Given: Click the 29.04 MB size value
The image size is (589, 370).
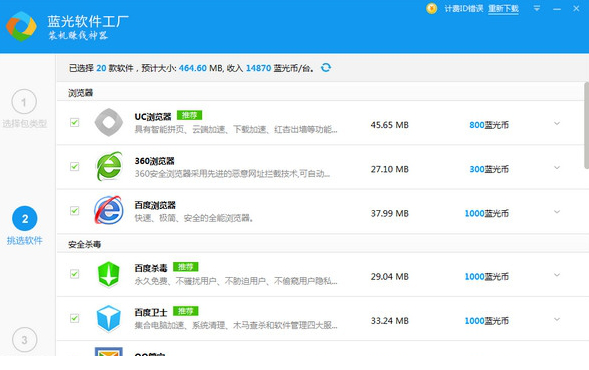Looking at the screenshot, I should click(x=390, y=276).
